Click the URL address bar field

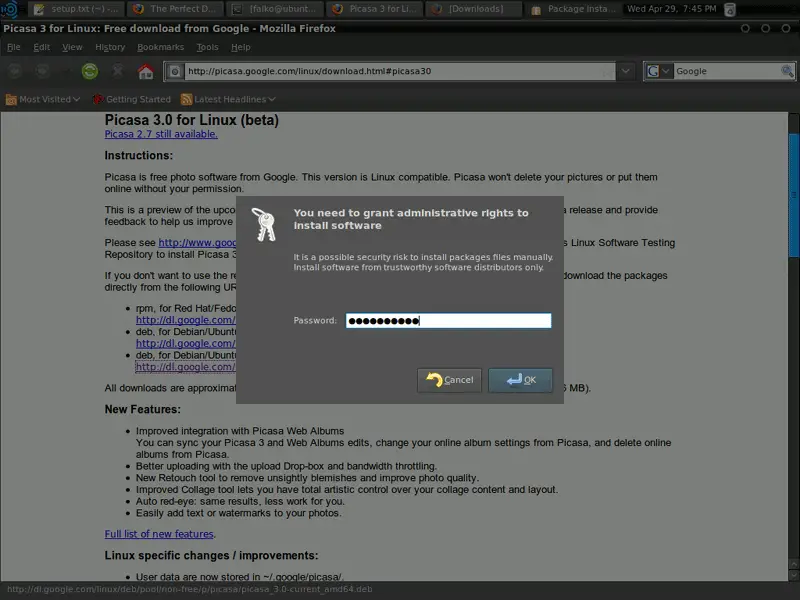400,71
